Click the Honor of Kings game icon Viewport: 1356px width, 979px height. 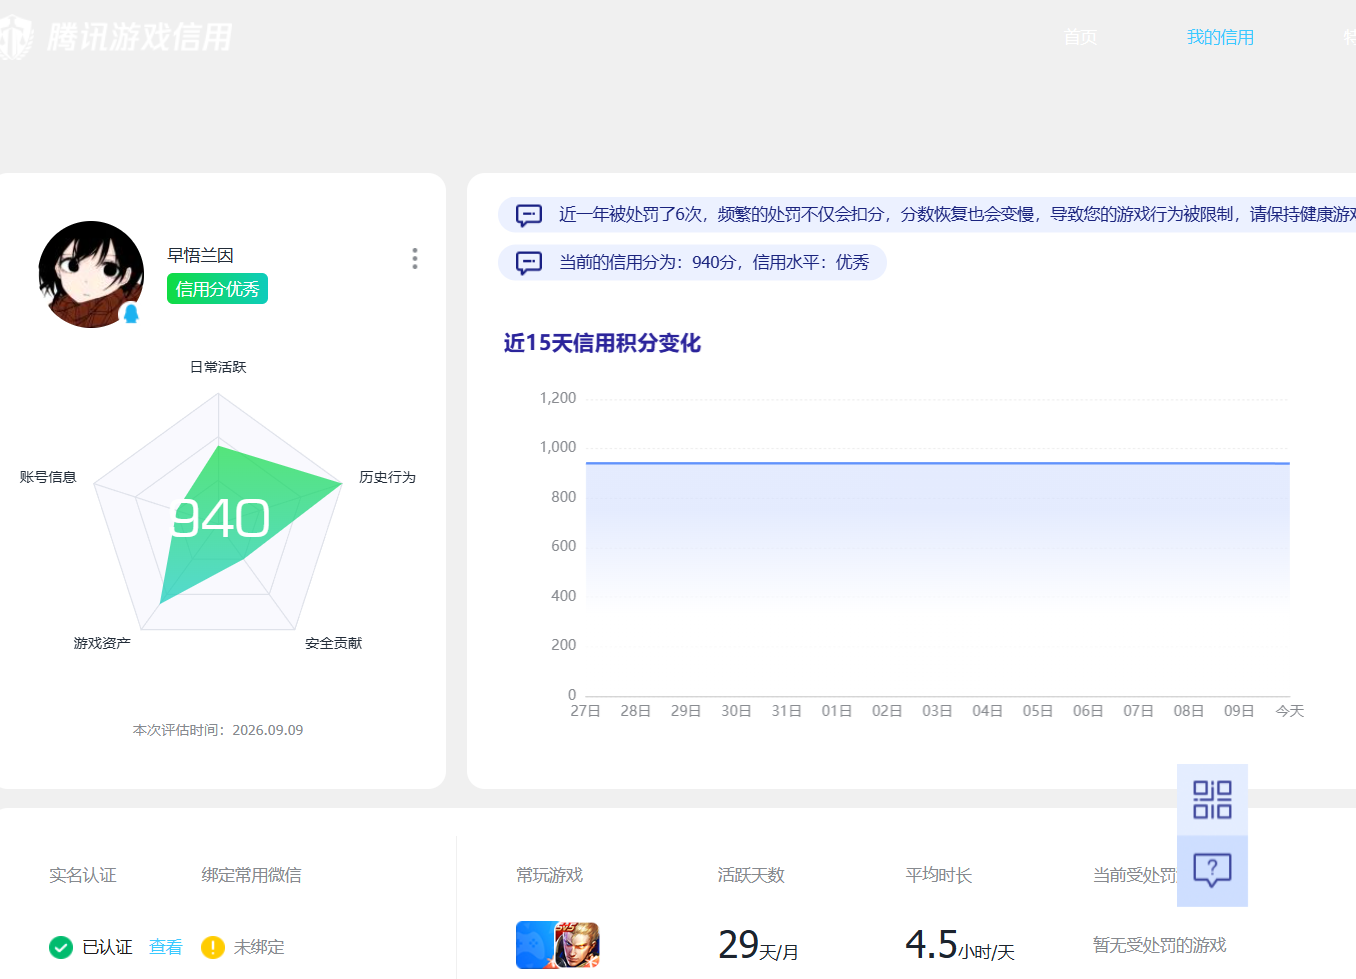point(577,945)
